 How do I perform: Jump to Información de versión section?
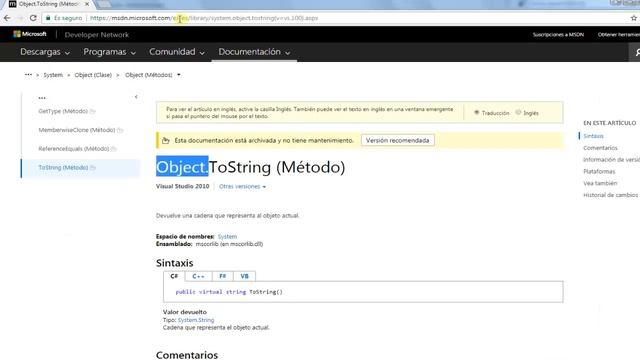click(611, 160)
